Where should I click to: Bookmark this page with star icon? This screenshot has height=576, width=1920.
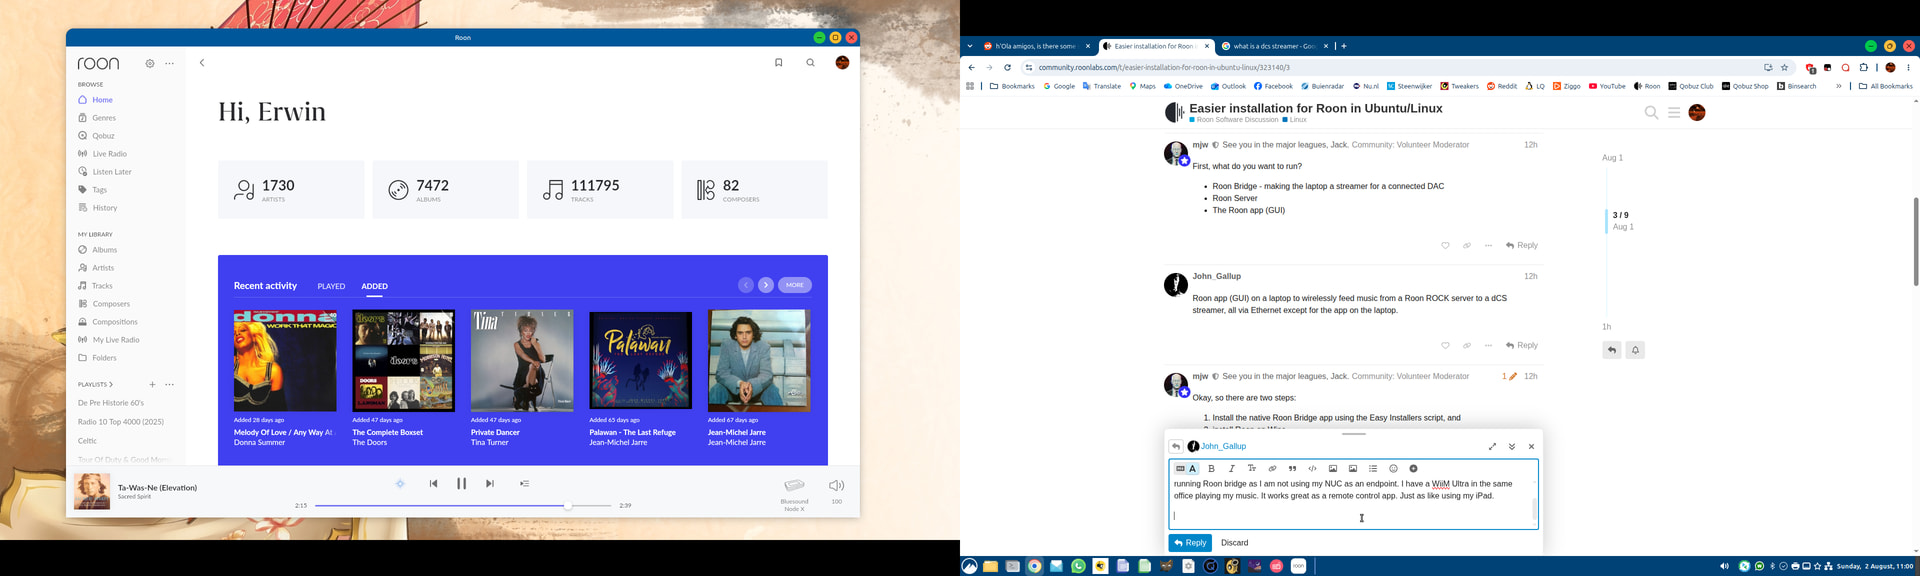[1784, 68]
